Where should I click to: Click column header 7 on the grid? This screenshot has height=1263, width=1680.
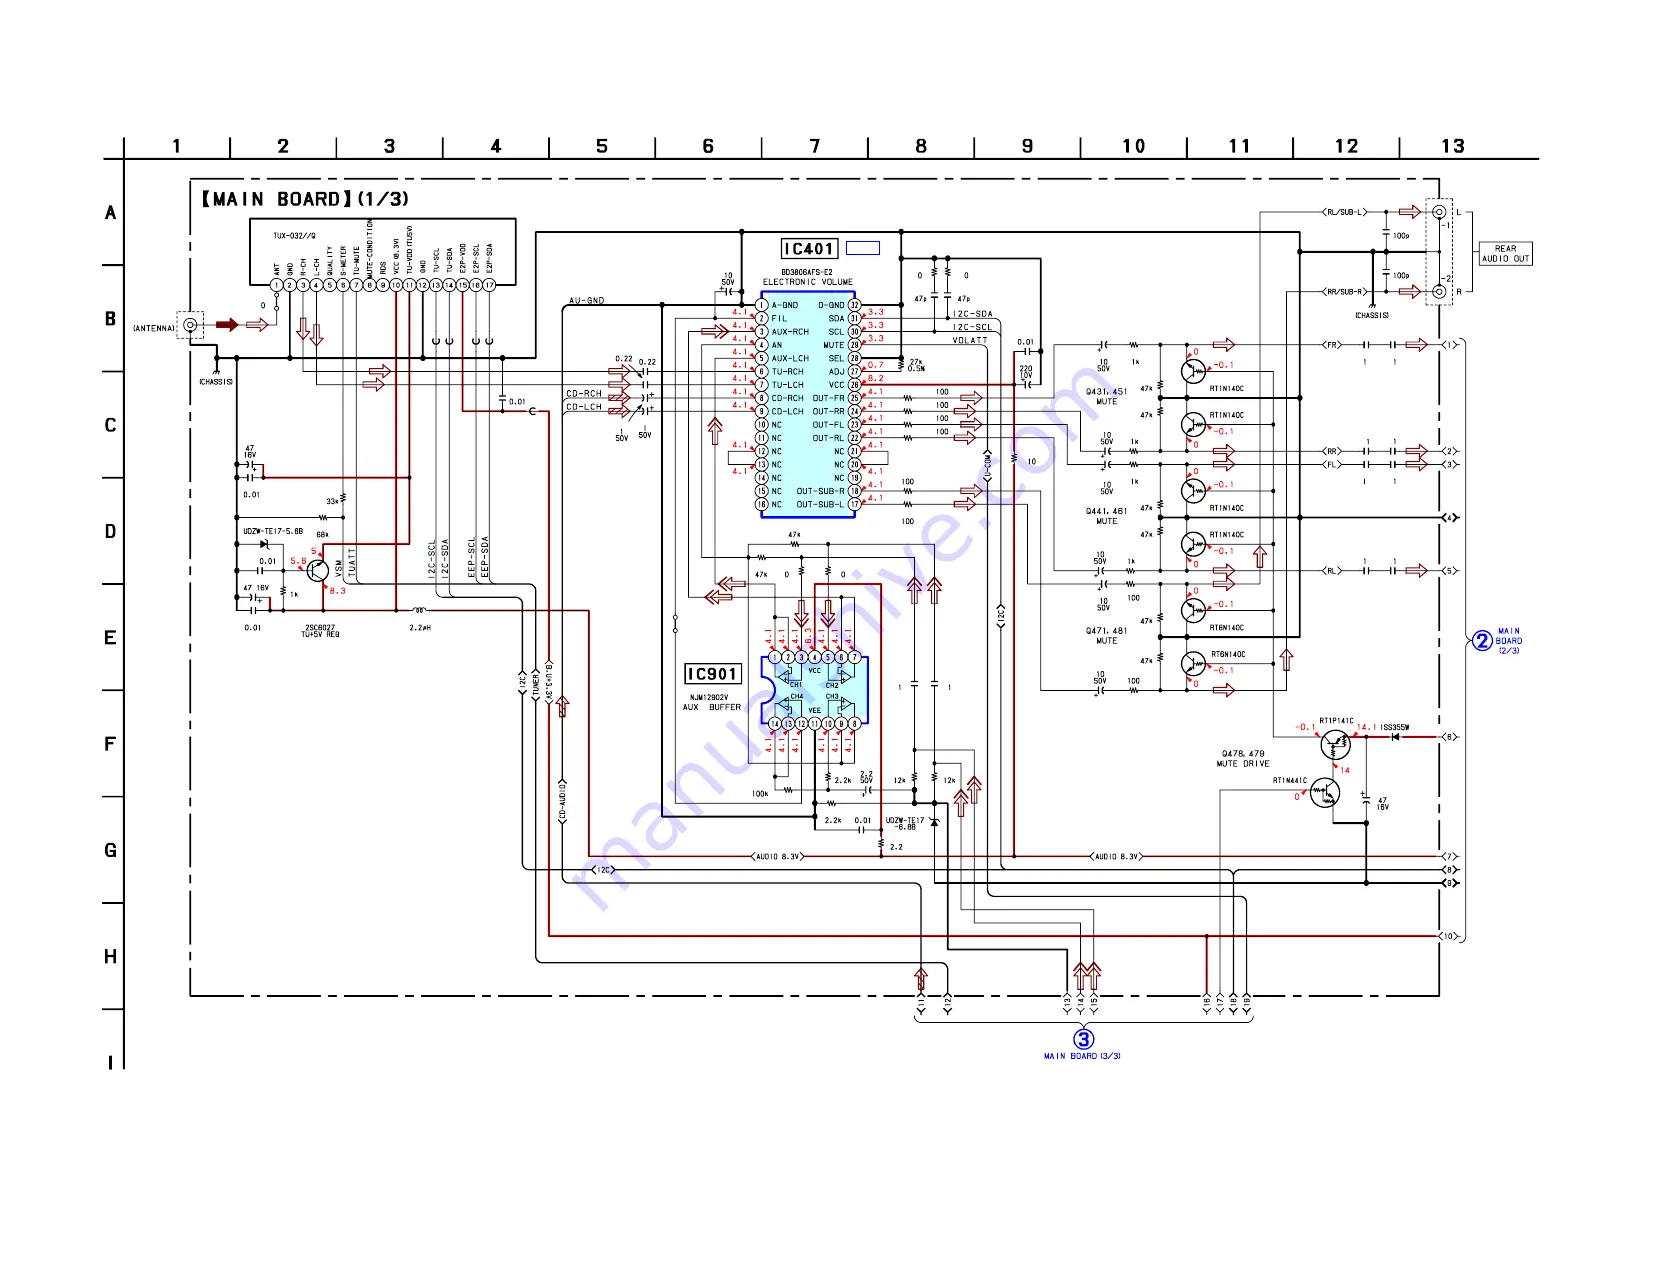tap(815, 147)
